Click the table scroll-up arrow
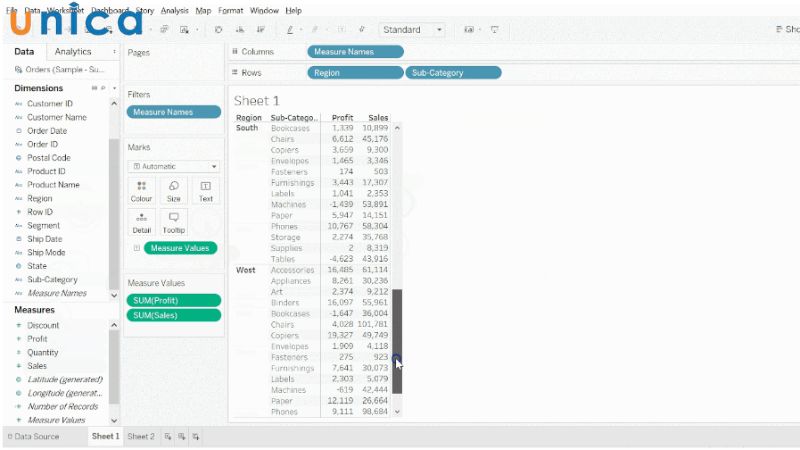This screenshot has width=800, height=450. [397, 128]
